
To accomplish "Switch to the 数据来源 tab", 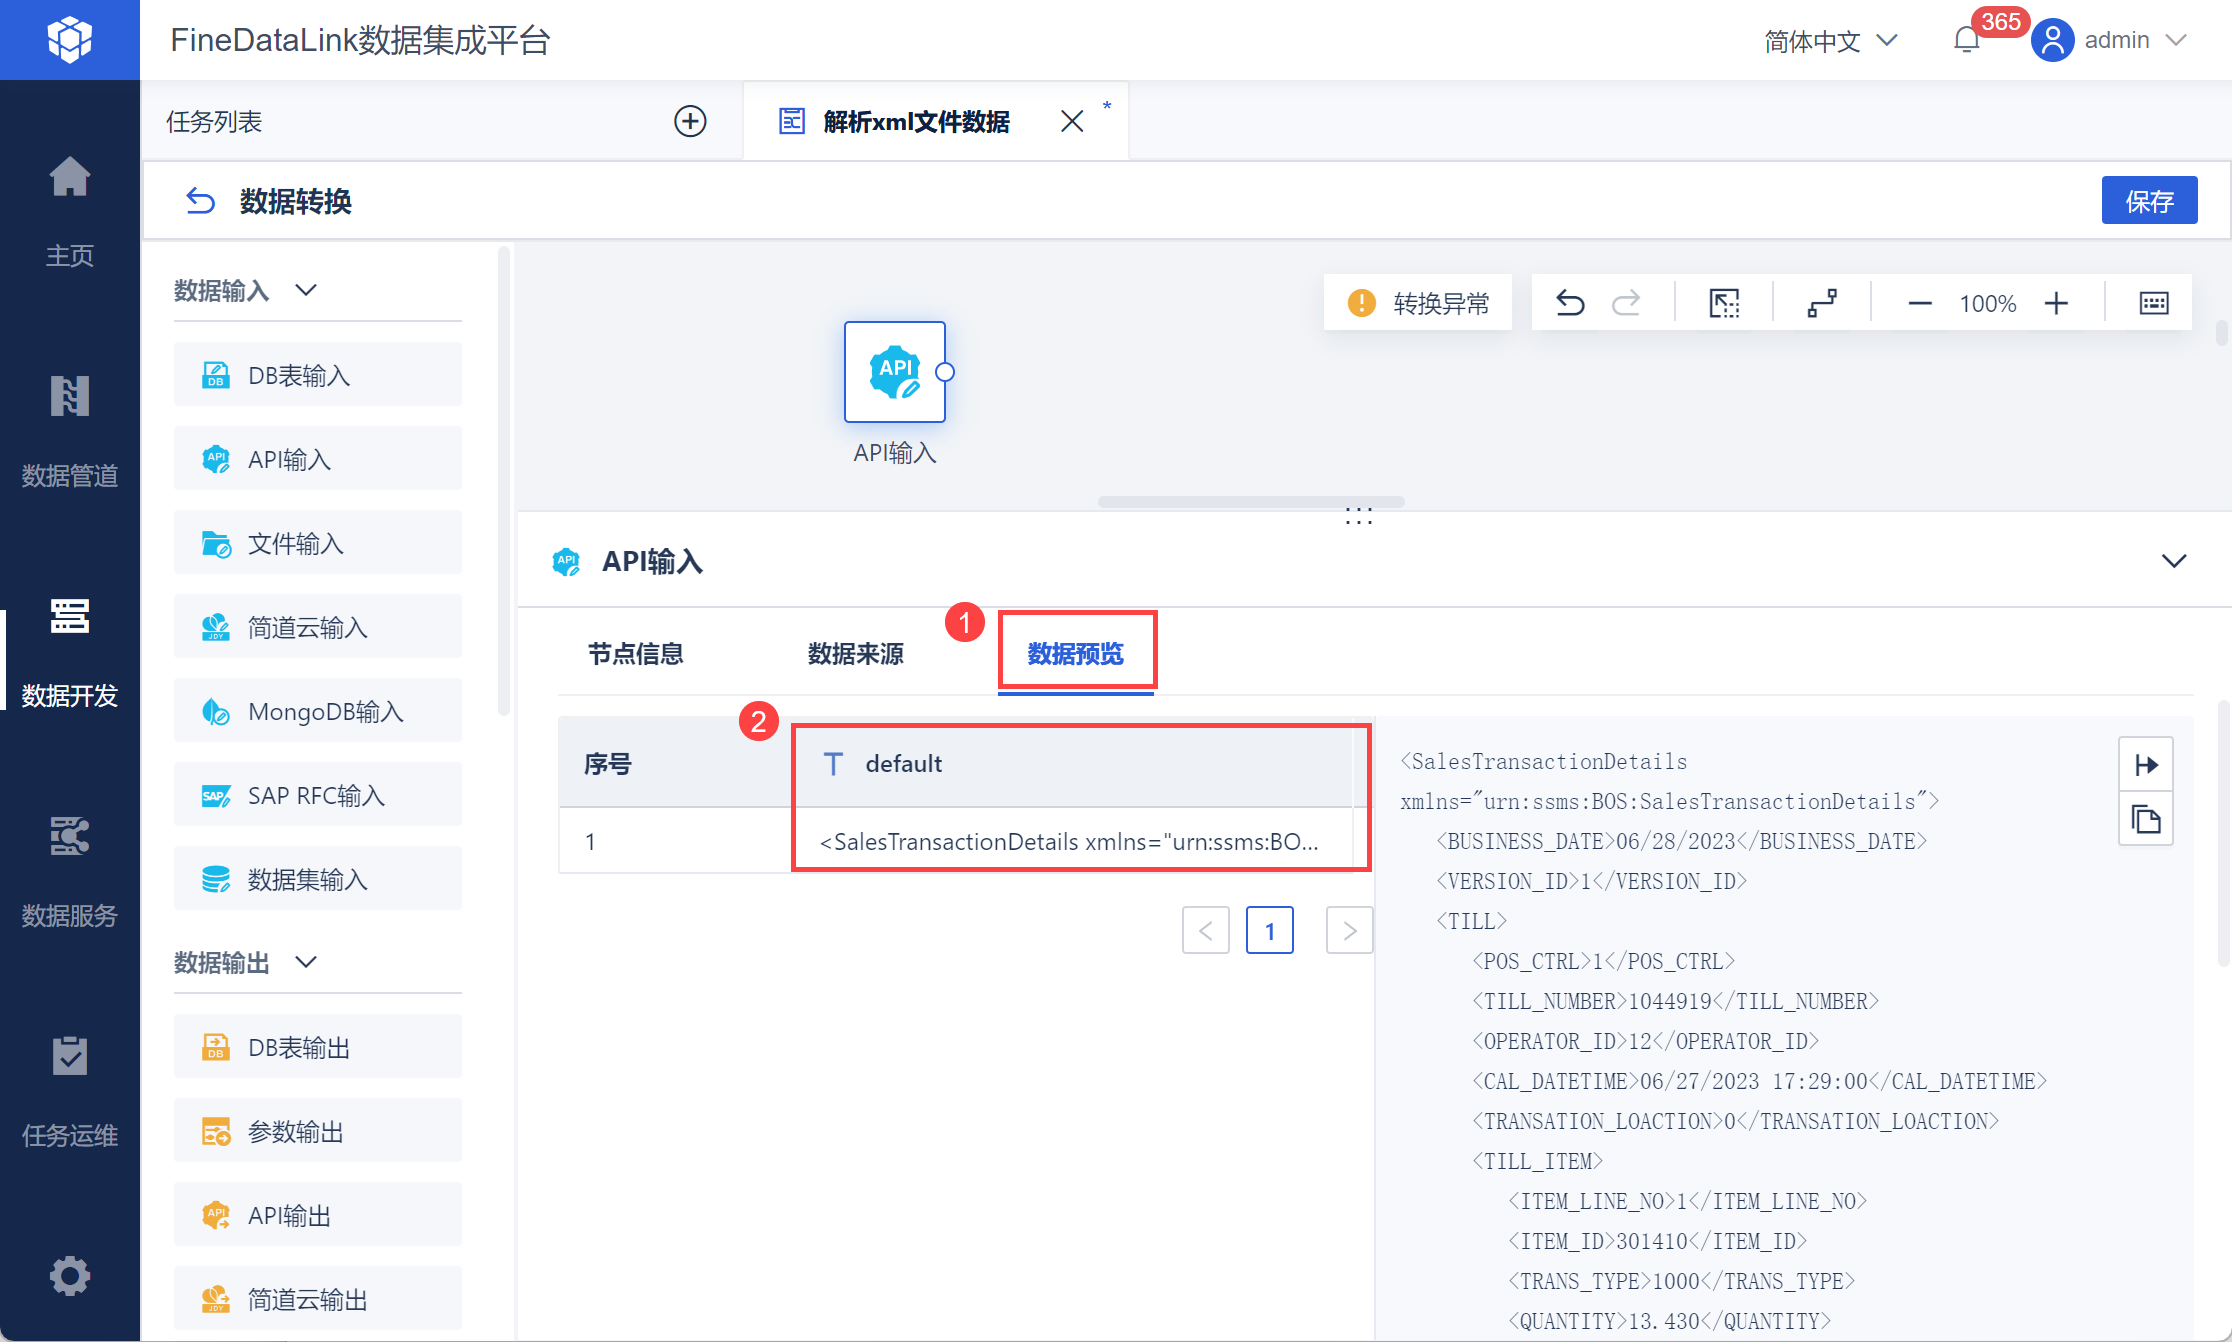I will 855,654.
